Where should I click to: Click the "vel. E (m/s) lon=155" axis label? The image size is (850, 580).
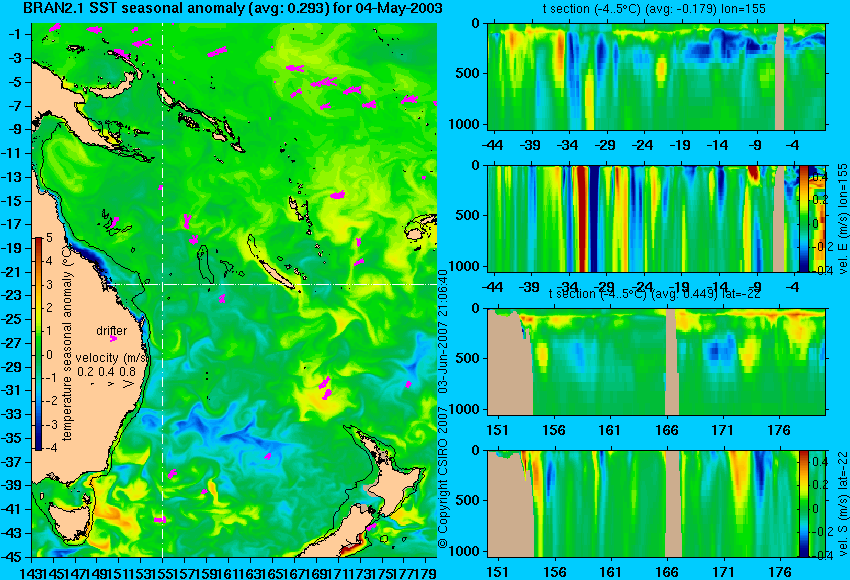click(x=842, y=218)
